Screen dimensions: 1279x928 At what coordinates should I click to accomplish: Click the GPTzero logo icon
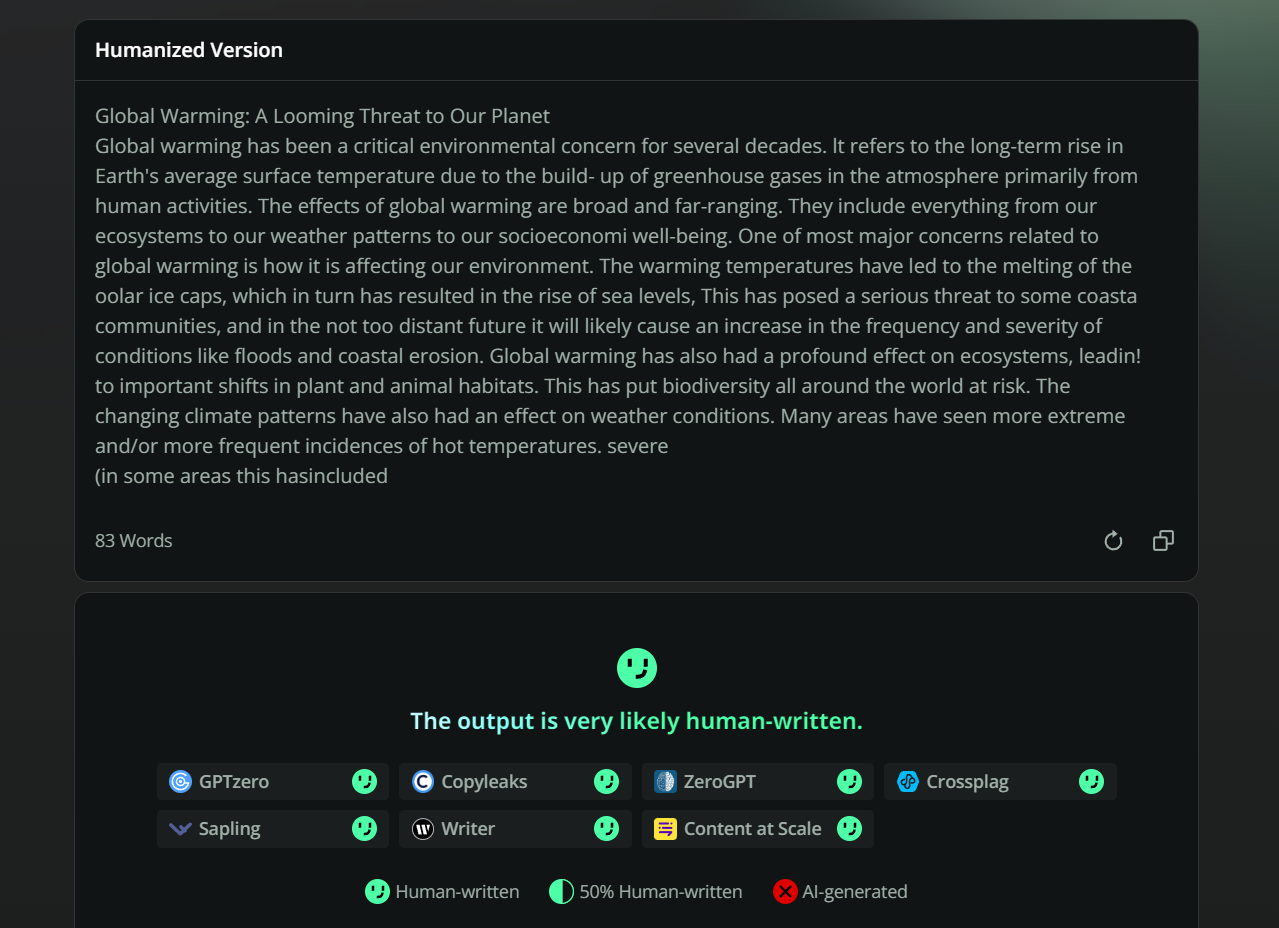[x=180, y=782]
